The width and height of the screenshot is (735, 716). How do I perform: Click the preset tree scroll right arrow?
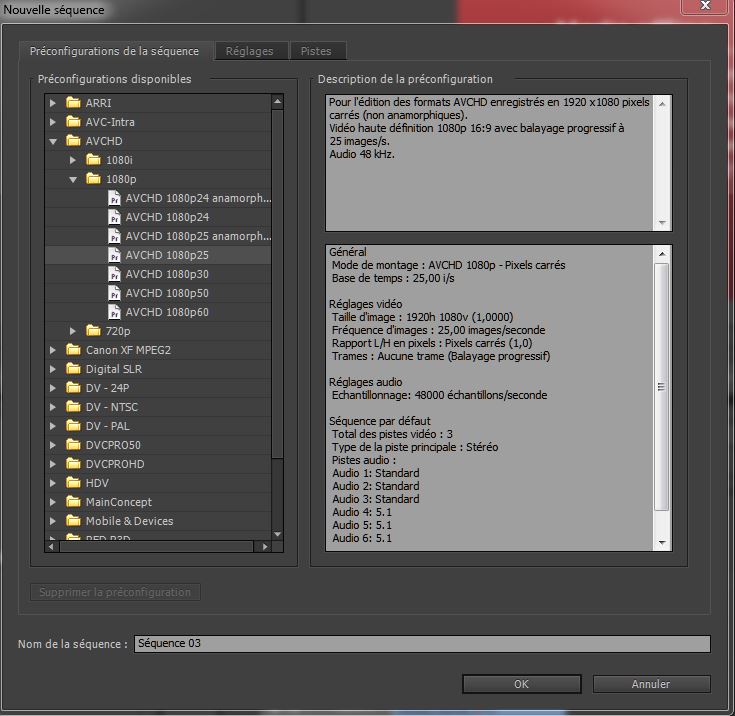coord(265,546)
